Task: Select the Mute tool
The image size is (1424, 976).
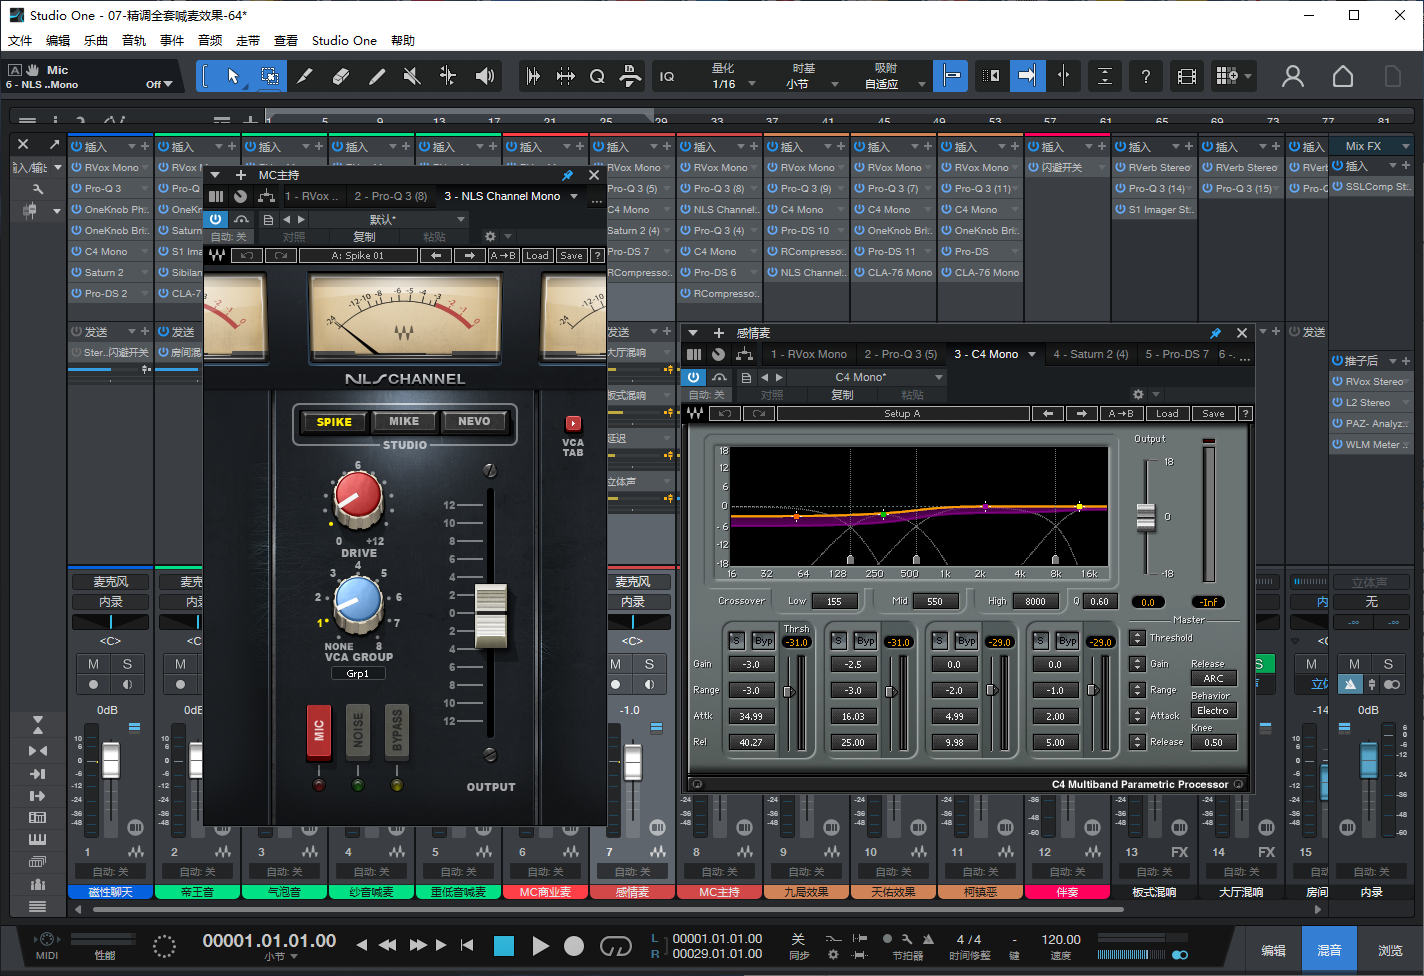Action: [x=412, y=76]
